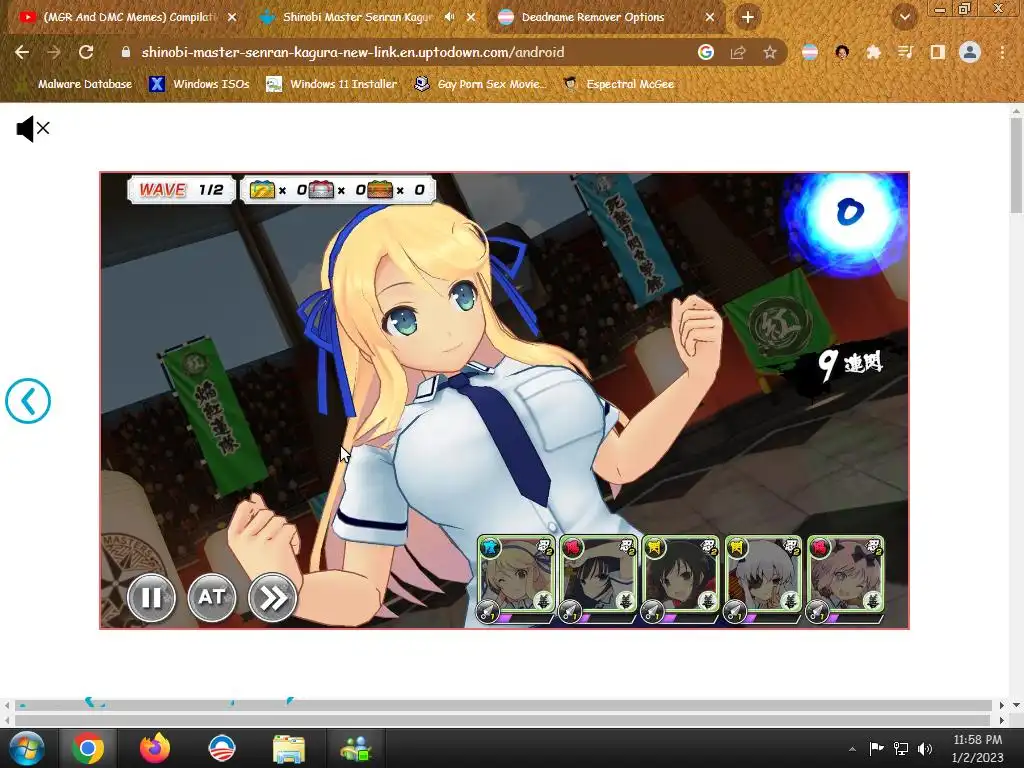The height and width of the screenshot is (768, 1024).
Task: Open the avatar face extension icon
Action: (842, 52)
